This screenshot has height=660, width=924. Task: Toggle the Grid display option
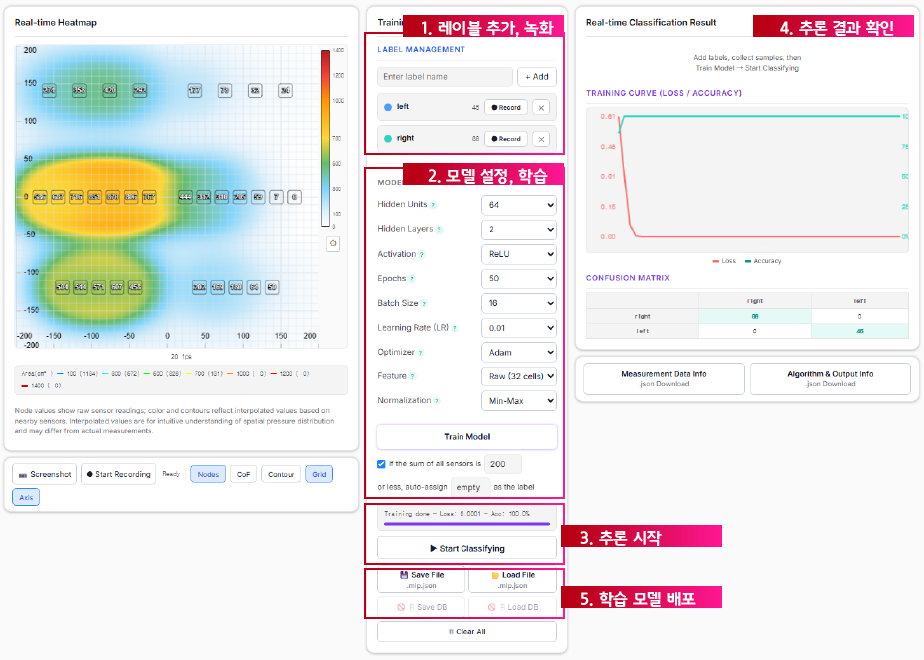(319, 474)
